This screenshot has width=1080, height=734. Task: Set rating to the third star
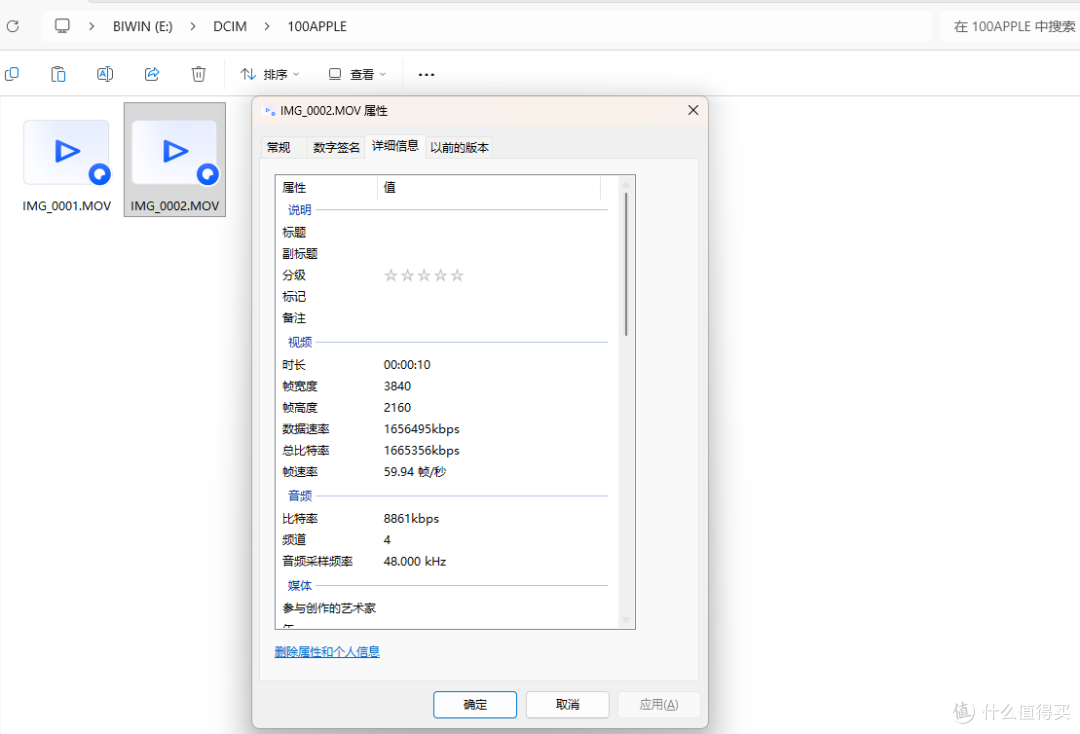(x=424, y=275)
